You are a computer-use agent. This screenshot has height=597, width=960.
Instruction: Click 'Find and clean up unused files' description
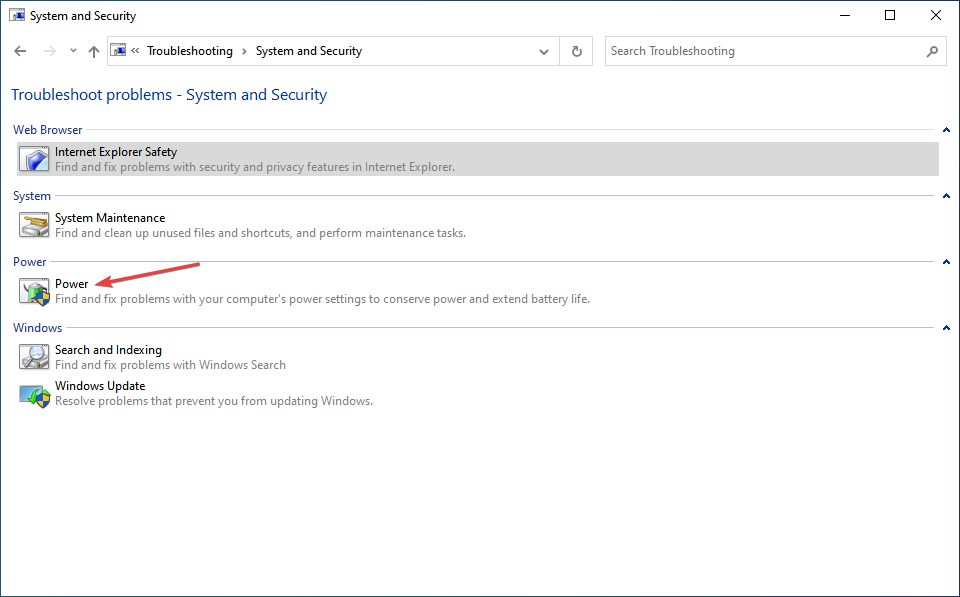coord(260,233)
